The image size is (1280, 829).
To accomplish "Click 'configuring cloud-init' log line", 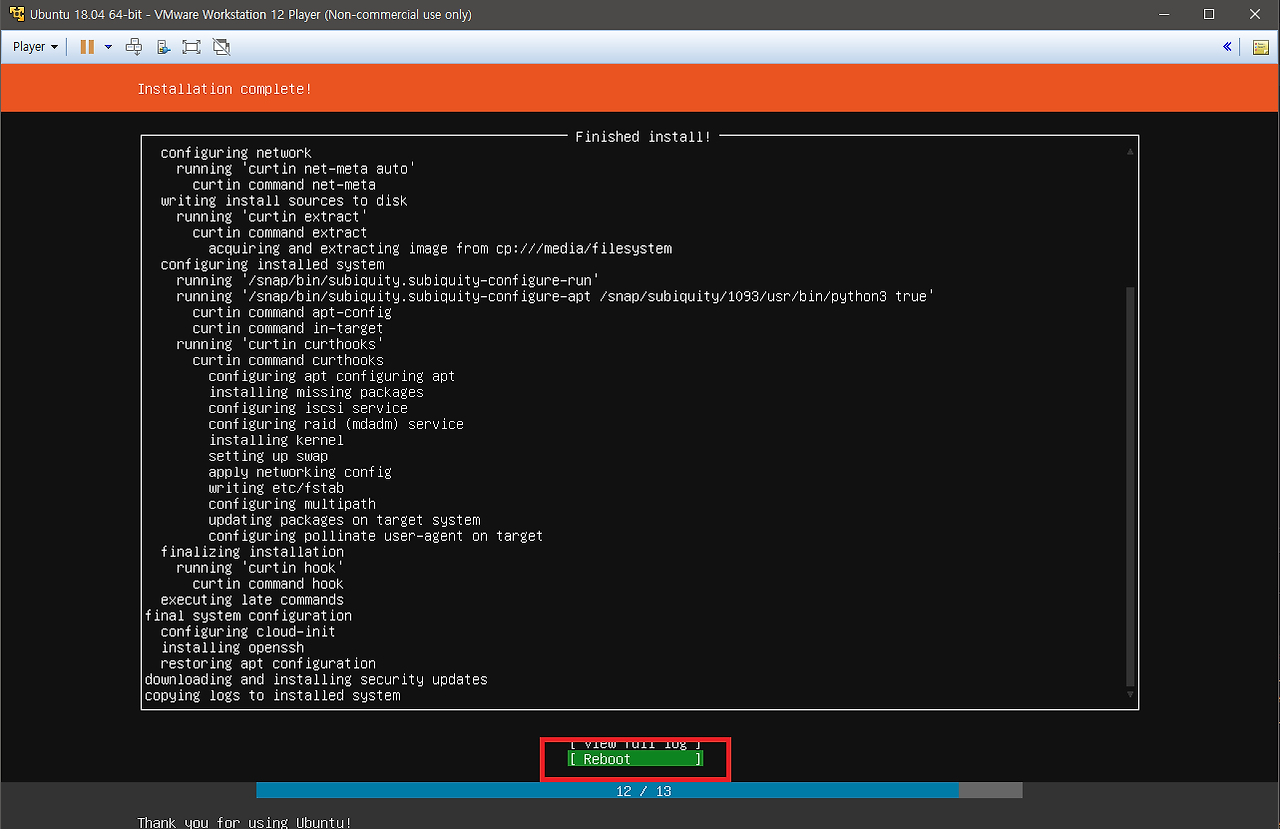I will [x=248, y=633].
